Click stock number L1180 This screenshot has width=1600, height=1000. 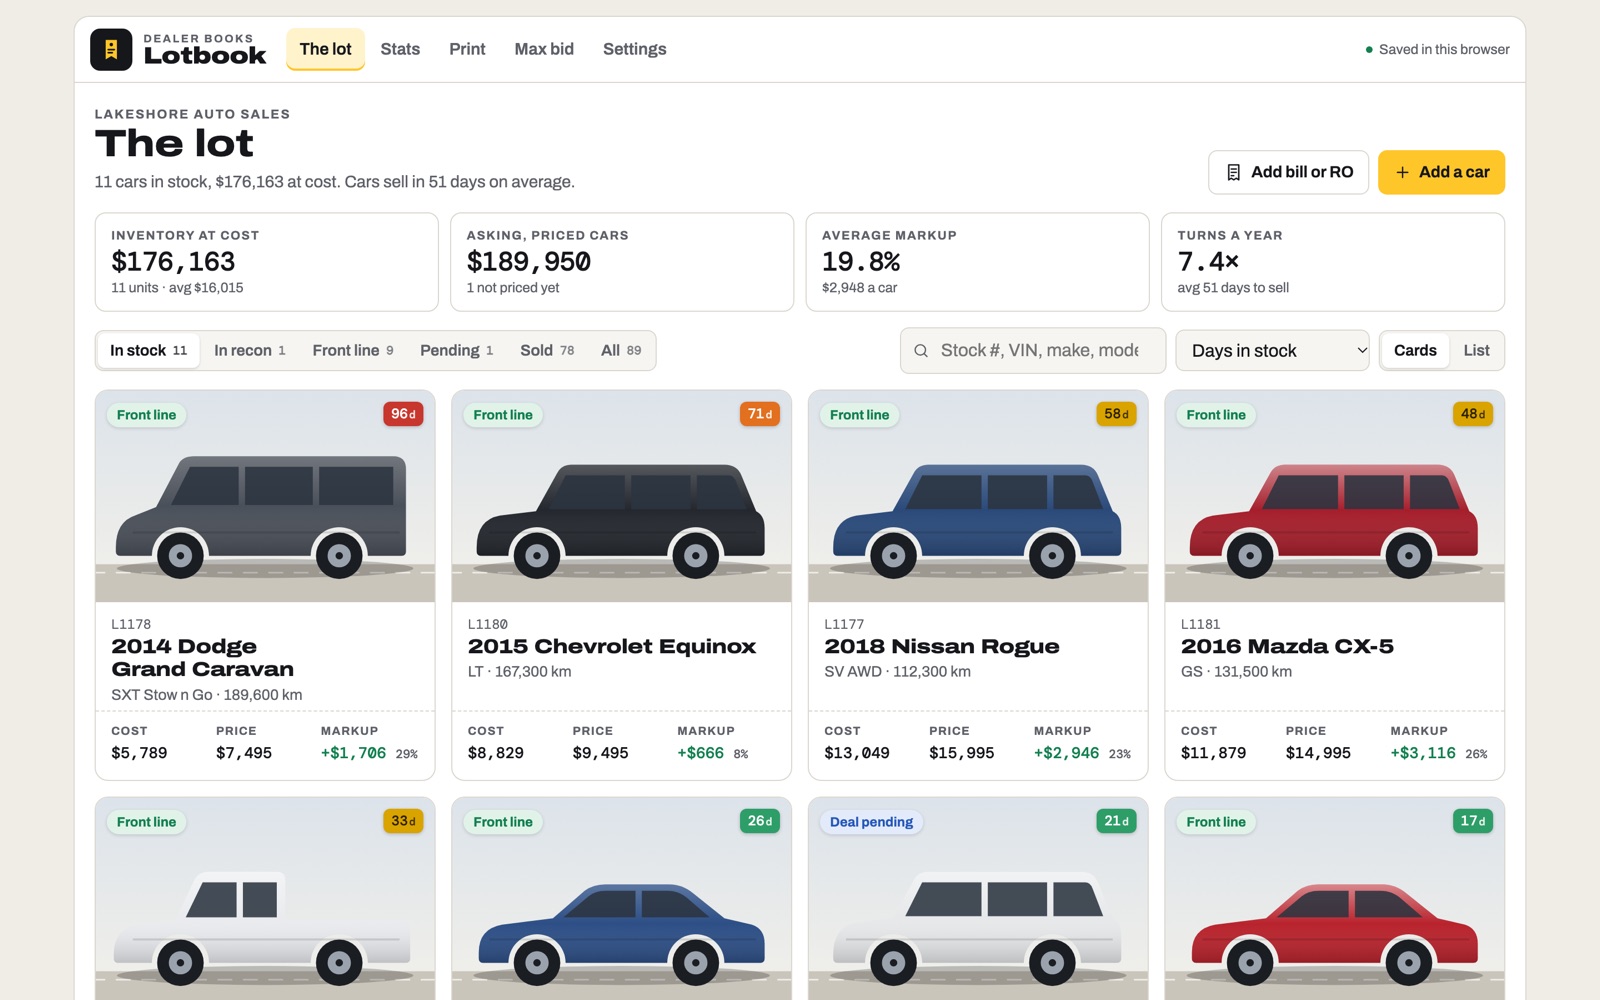[x=488, y=624]
